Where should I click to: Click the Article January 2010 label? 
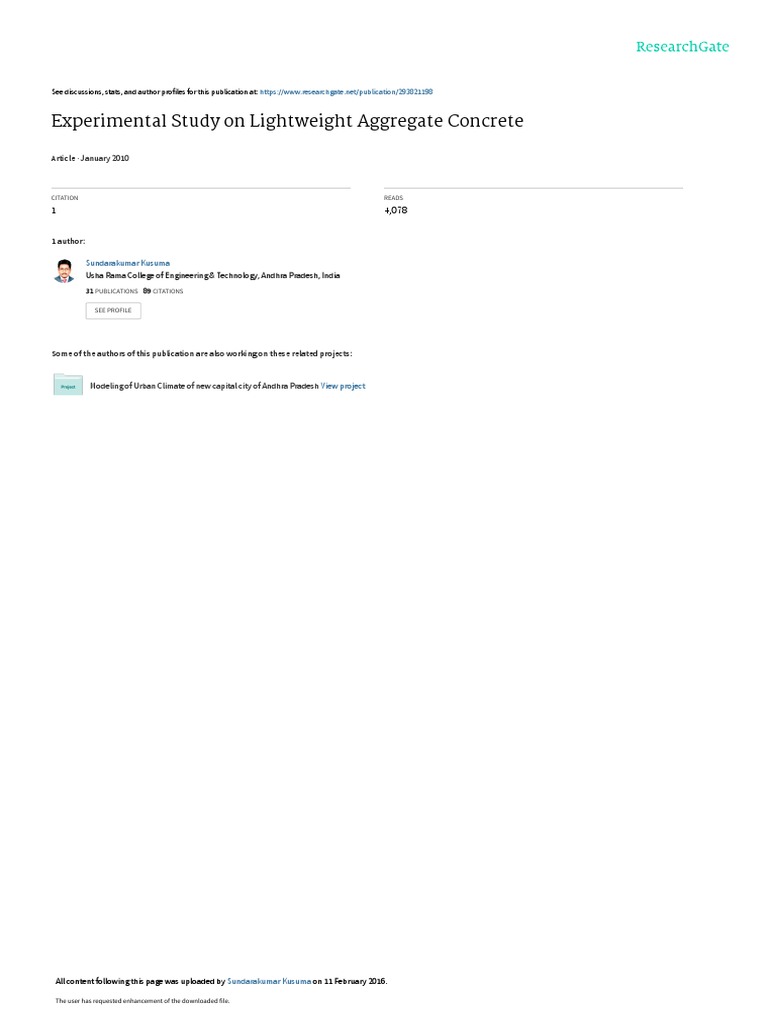[x=90, y=158]
